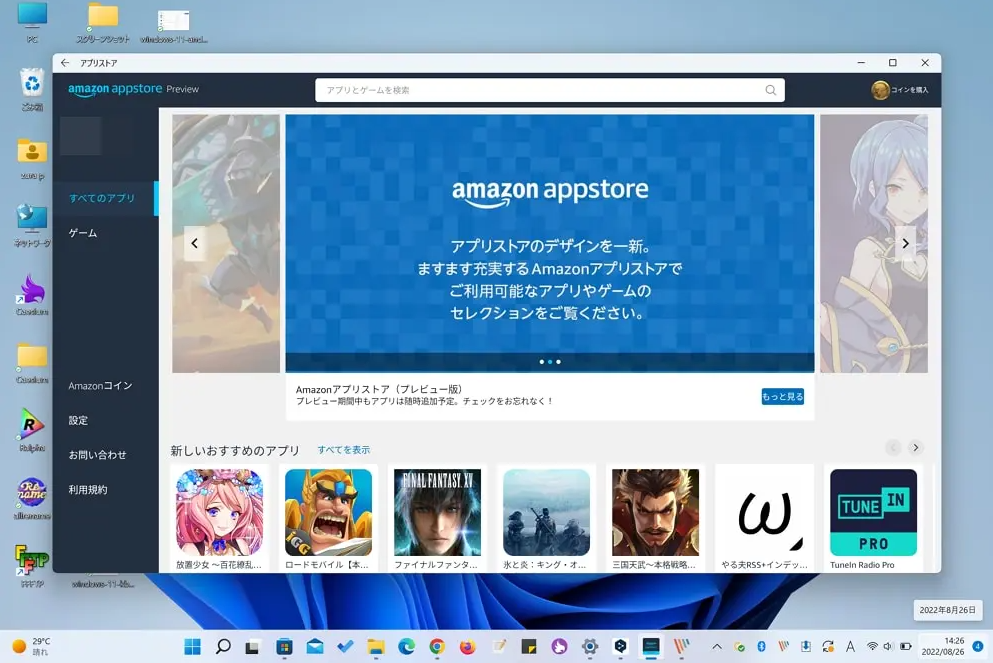The image size is (993, 663).
Task: Open the 三国天武 app icon
Action: coord(655,512)
